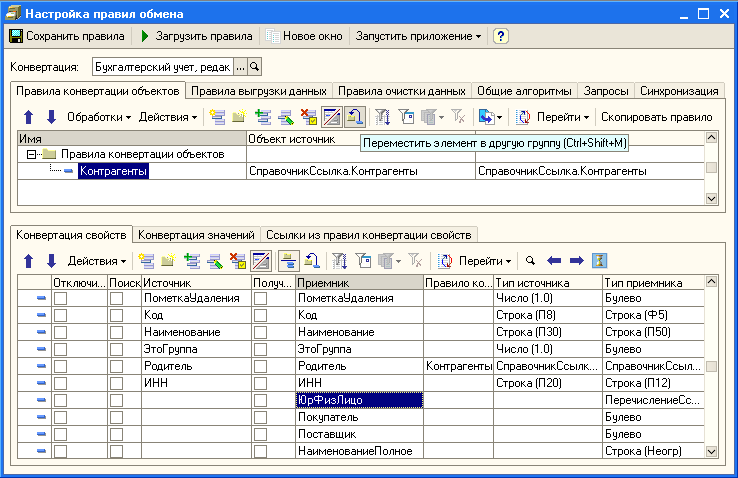Collapse the Правила конвертации объектов tree node
This screenshot has width=738, height=478.
point(32,155)
